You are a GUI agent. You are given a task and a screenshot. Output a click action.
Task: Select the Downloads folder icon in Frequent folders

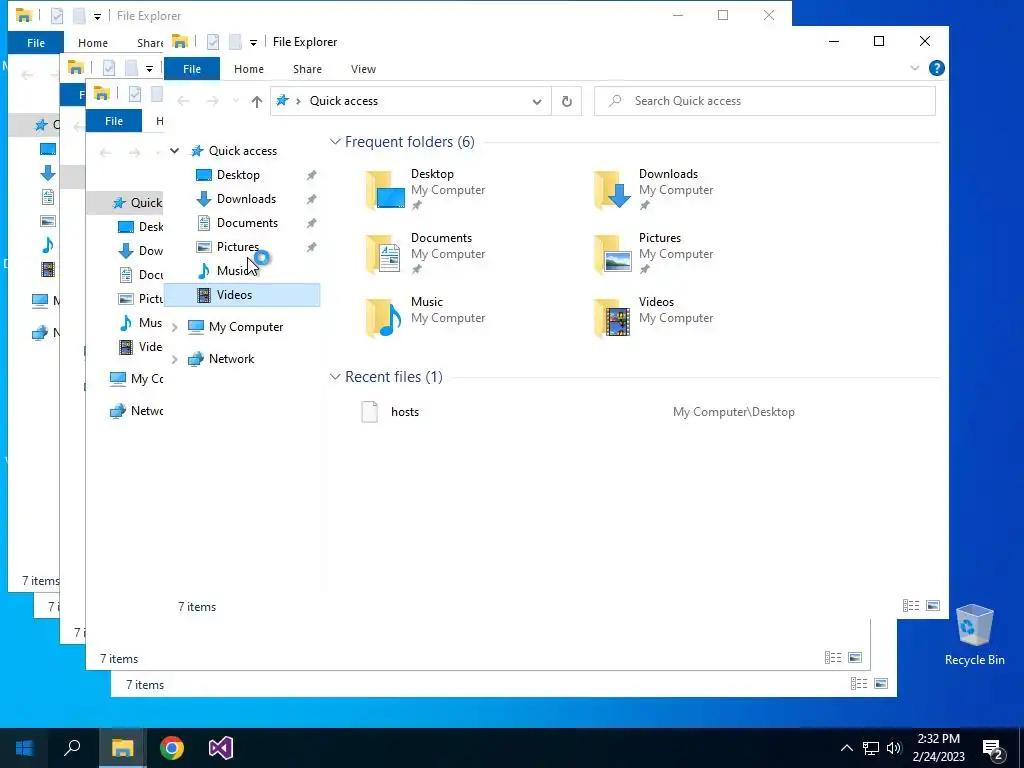(x=613, y=189)
